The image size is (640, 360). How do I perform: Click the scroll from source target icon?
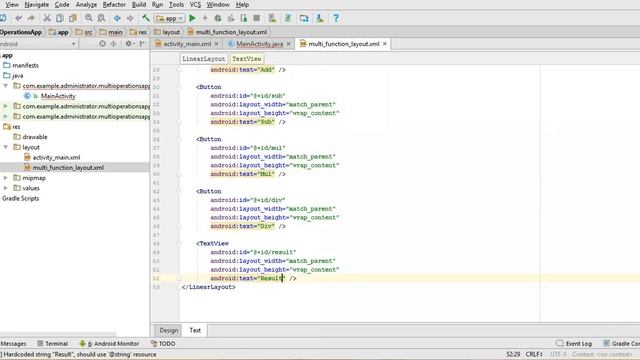point(102,44)
